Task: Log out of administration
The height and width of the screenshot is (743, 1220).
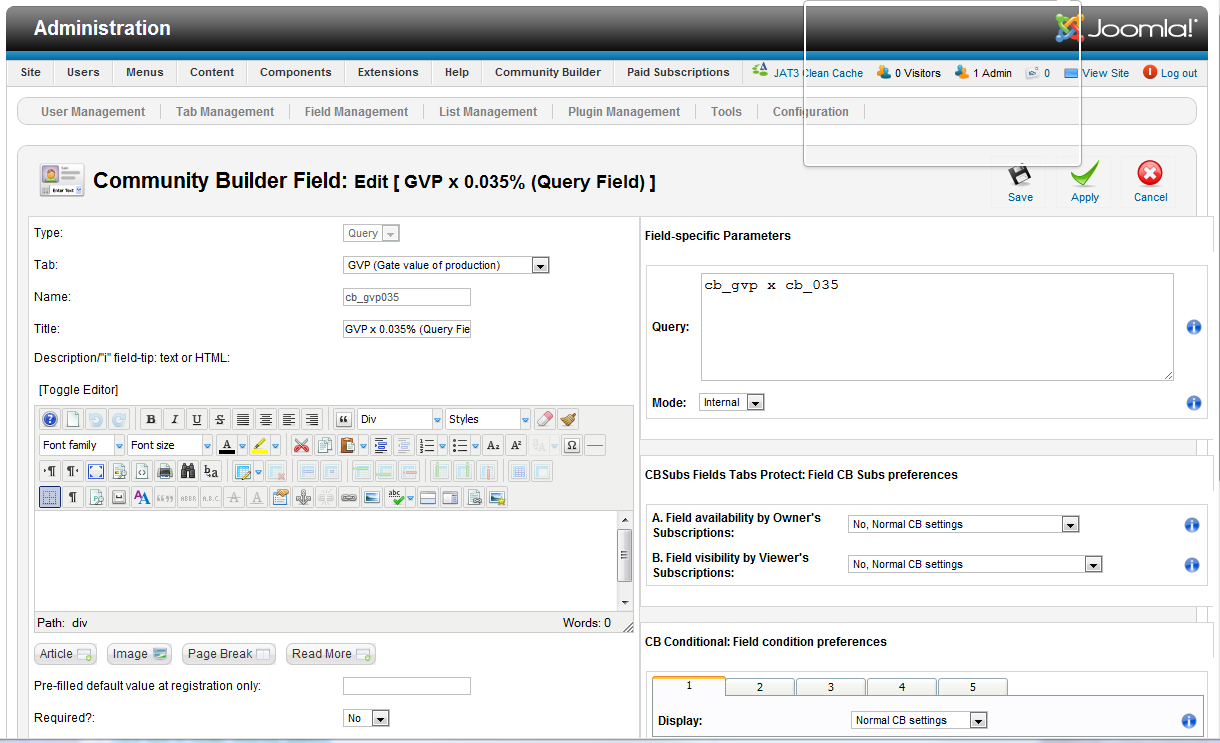Action: pos(1170,73)
